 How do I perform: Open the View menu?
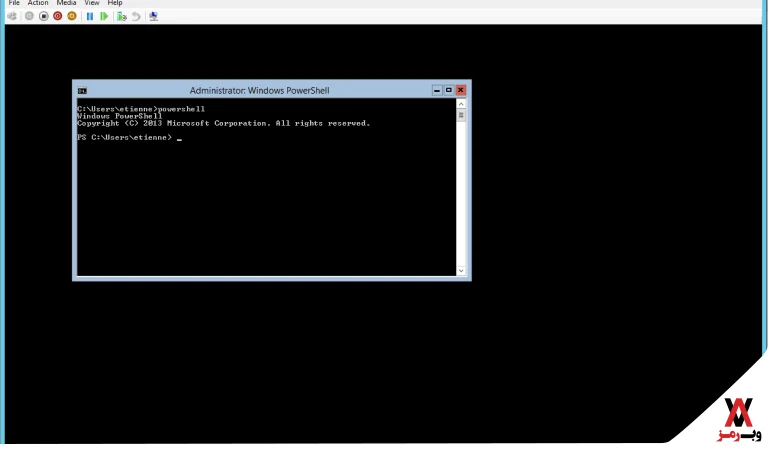(x=92, y=3)
